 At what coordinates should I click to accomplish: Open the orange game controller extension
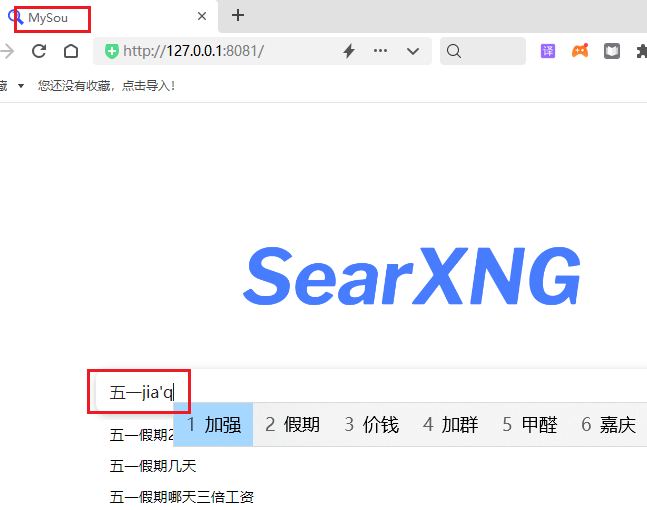pyautogui.click(x=580, y=51)
